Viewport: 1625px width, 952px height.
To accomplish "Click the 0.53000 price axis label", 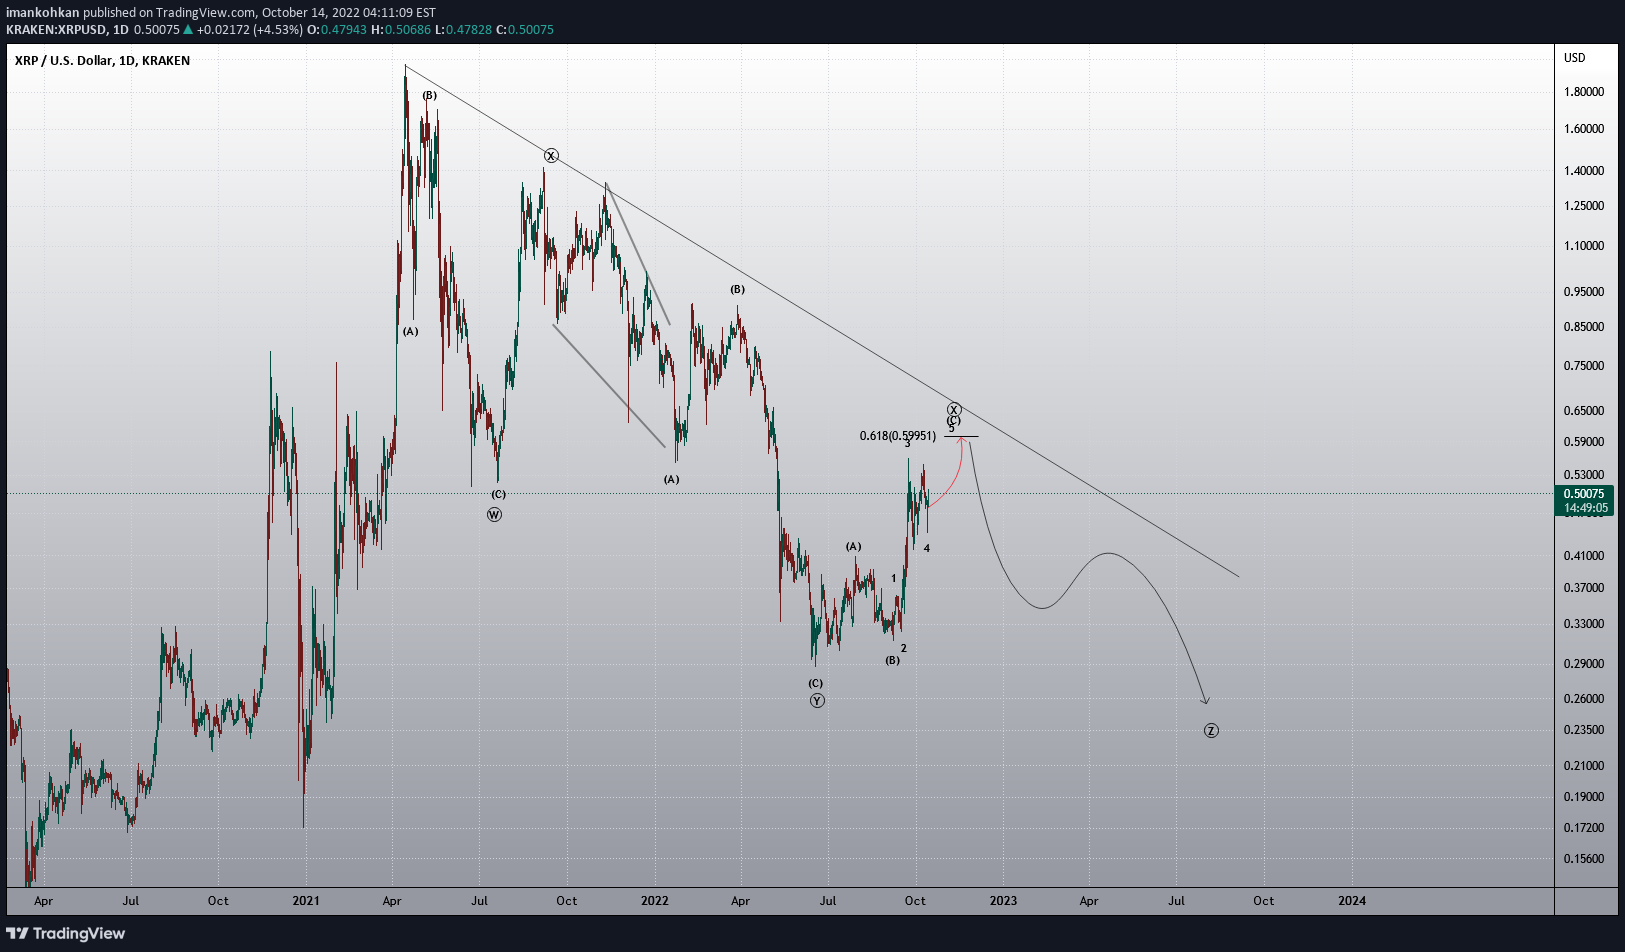I will coord(1584,475).
